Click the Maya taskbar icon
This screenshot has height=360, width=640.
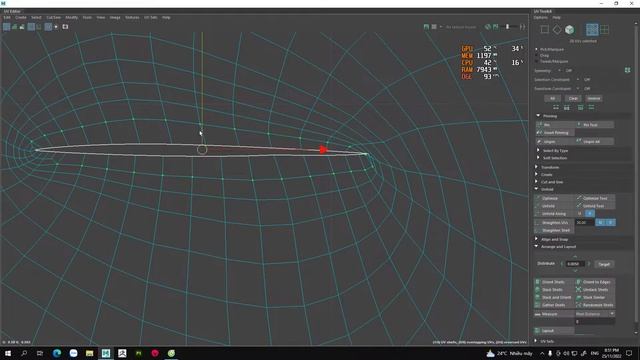pyautogui.click(x=106, y=353)
